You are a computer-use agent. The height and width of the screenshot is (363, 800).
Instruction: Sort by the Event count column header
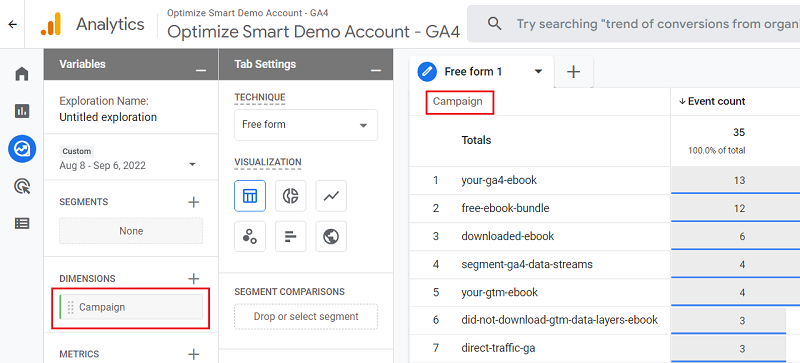[712, 101]
